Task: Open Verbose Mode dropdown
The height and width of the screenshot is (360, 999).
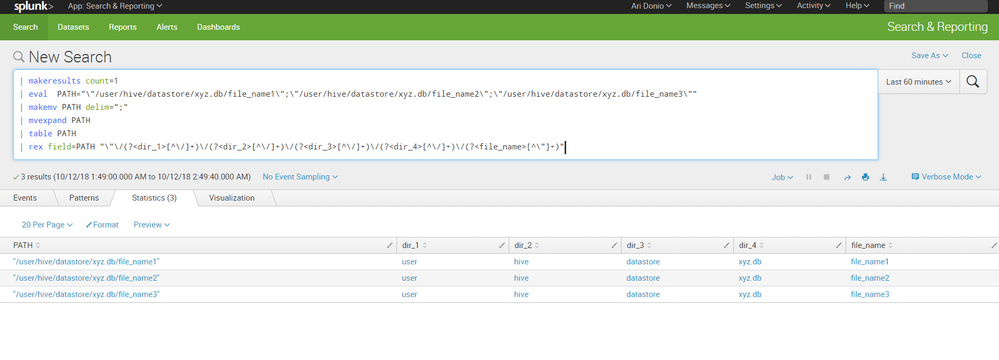Action: [x=946, y=176]
